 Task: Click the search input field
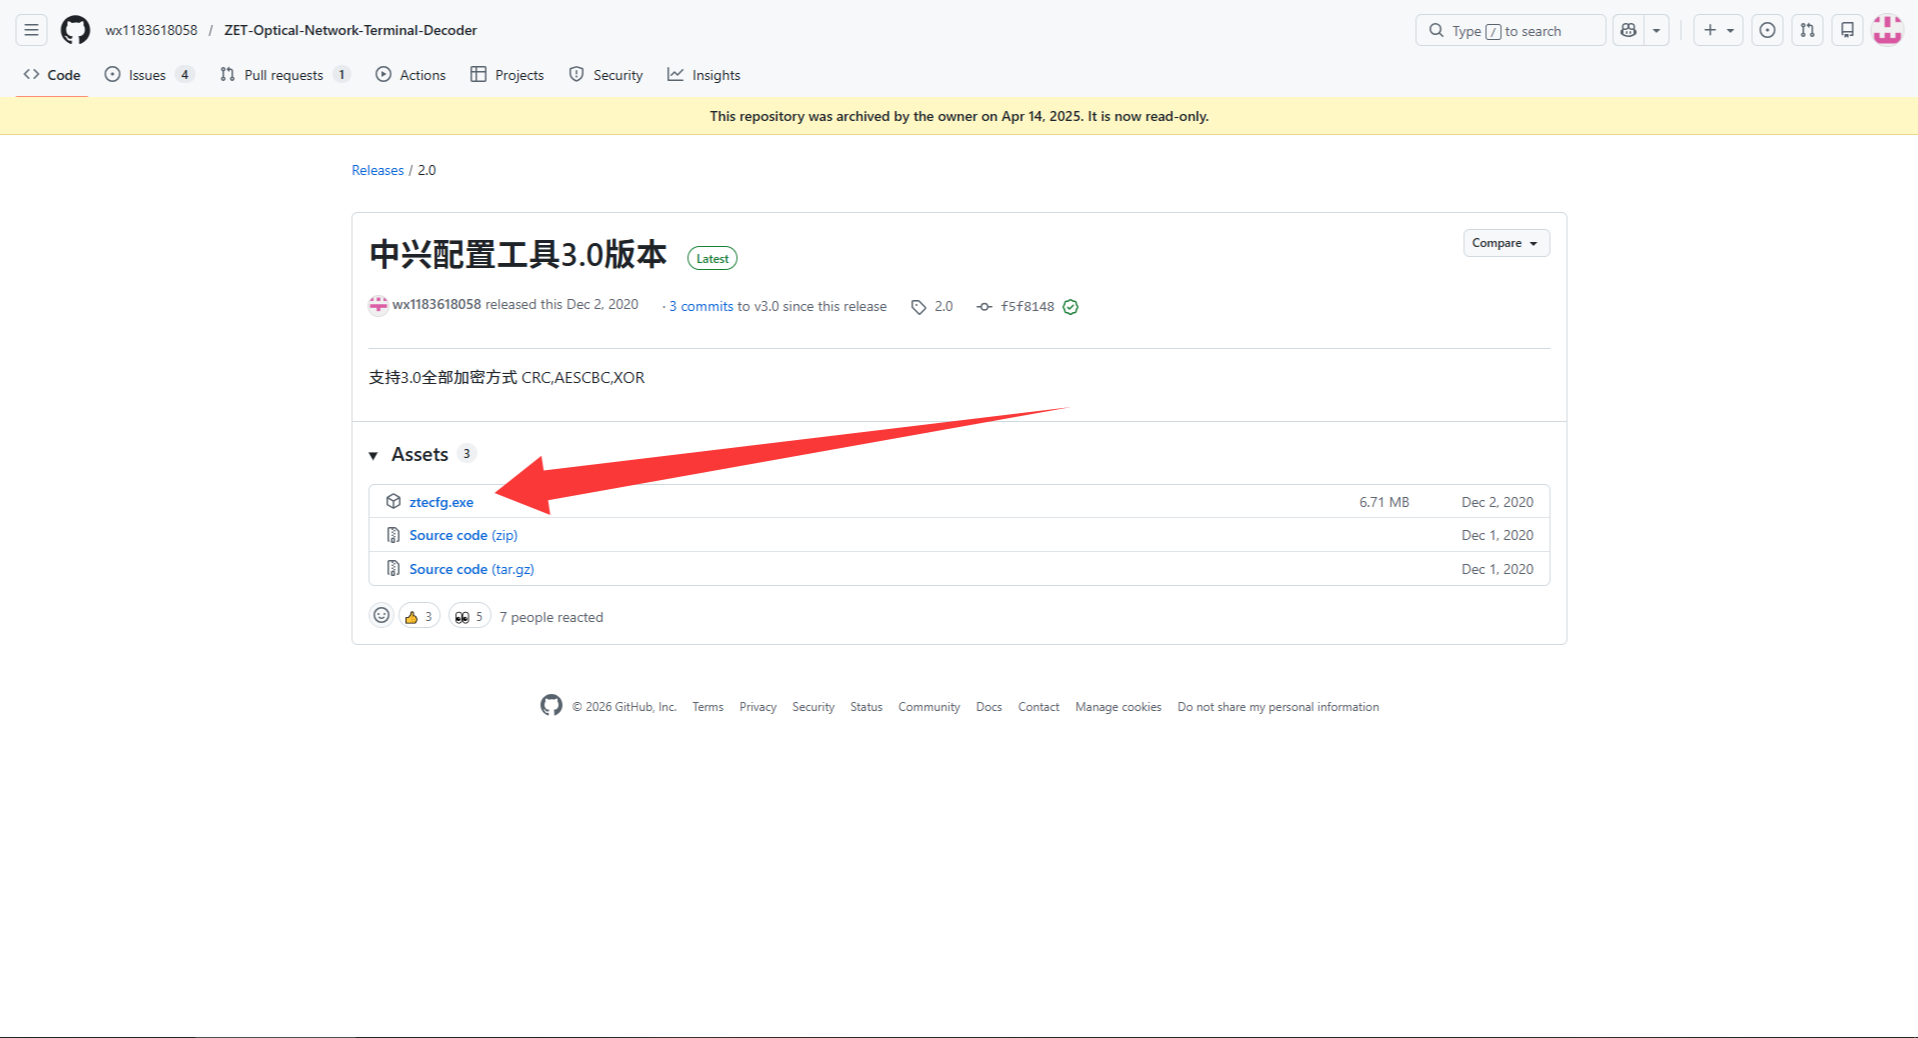1510,30
